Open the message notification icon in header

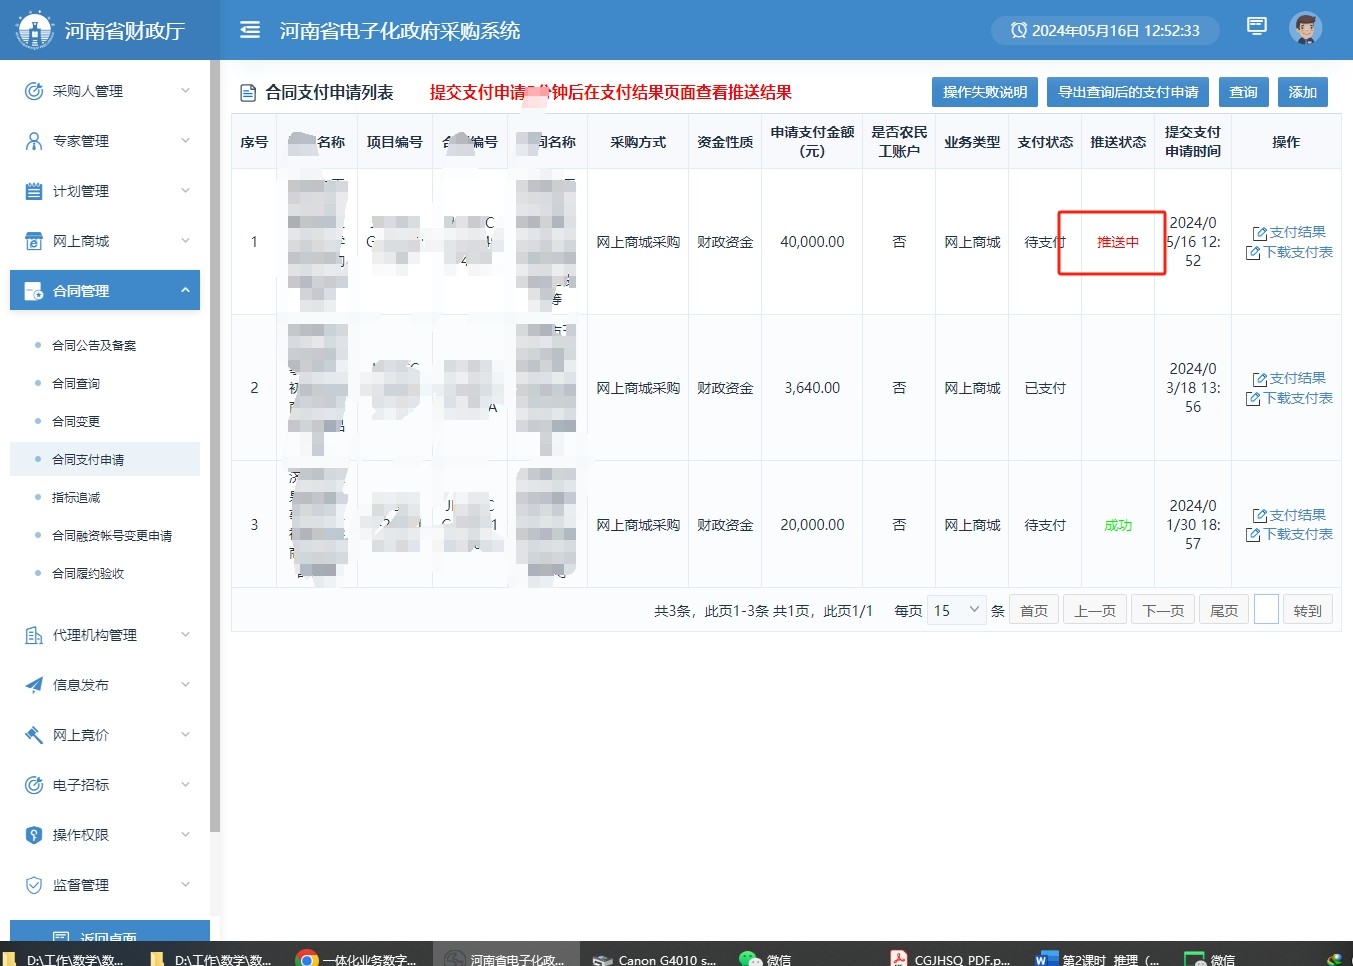click(1257, 27)
